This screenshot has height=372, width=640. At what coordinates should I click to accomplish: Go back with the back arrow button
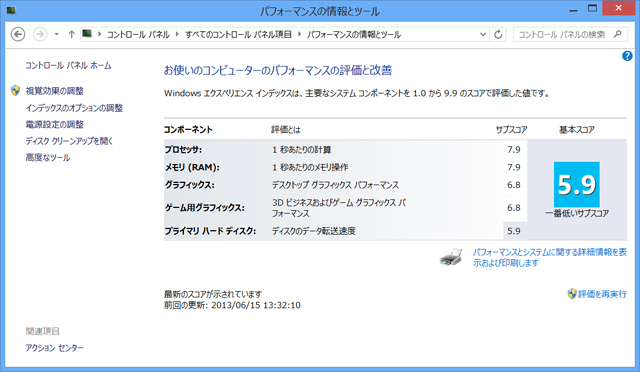[x=18, y=34]
